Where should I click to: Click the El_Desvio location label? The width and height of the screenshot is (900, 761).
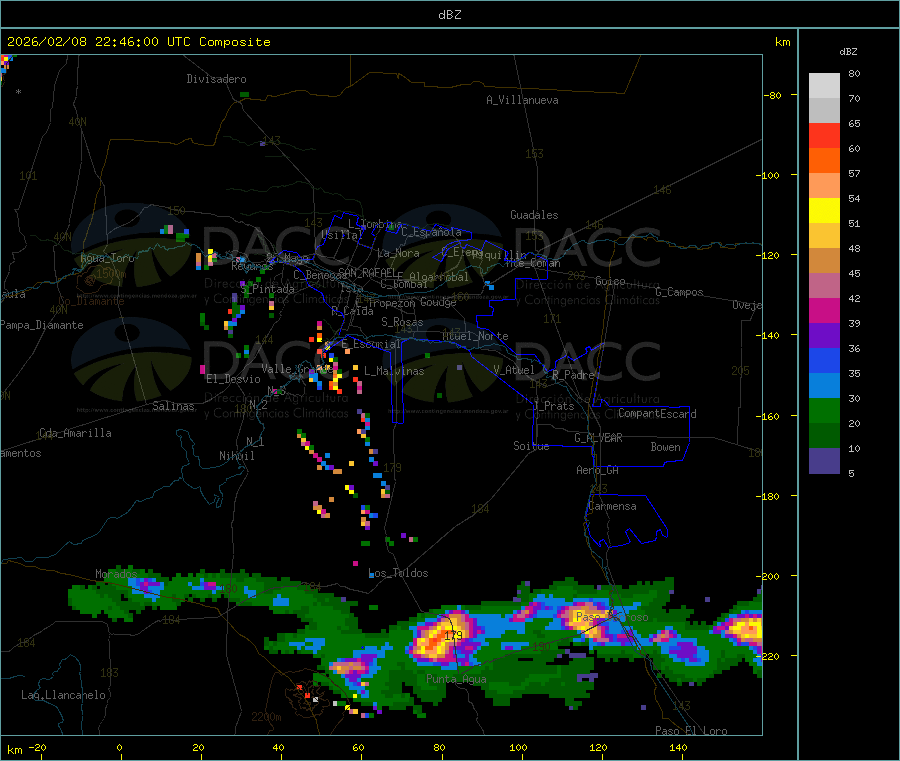[233, 379]
